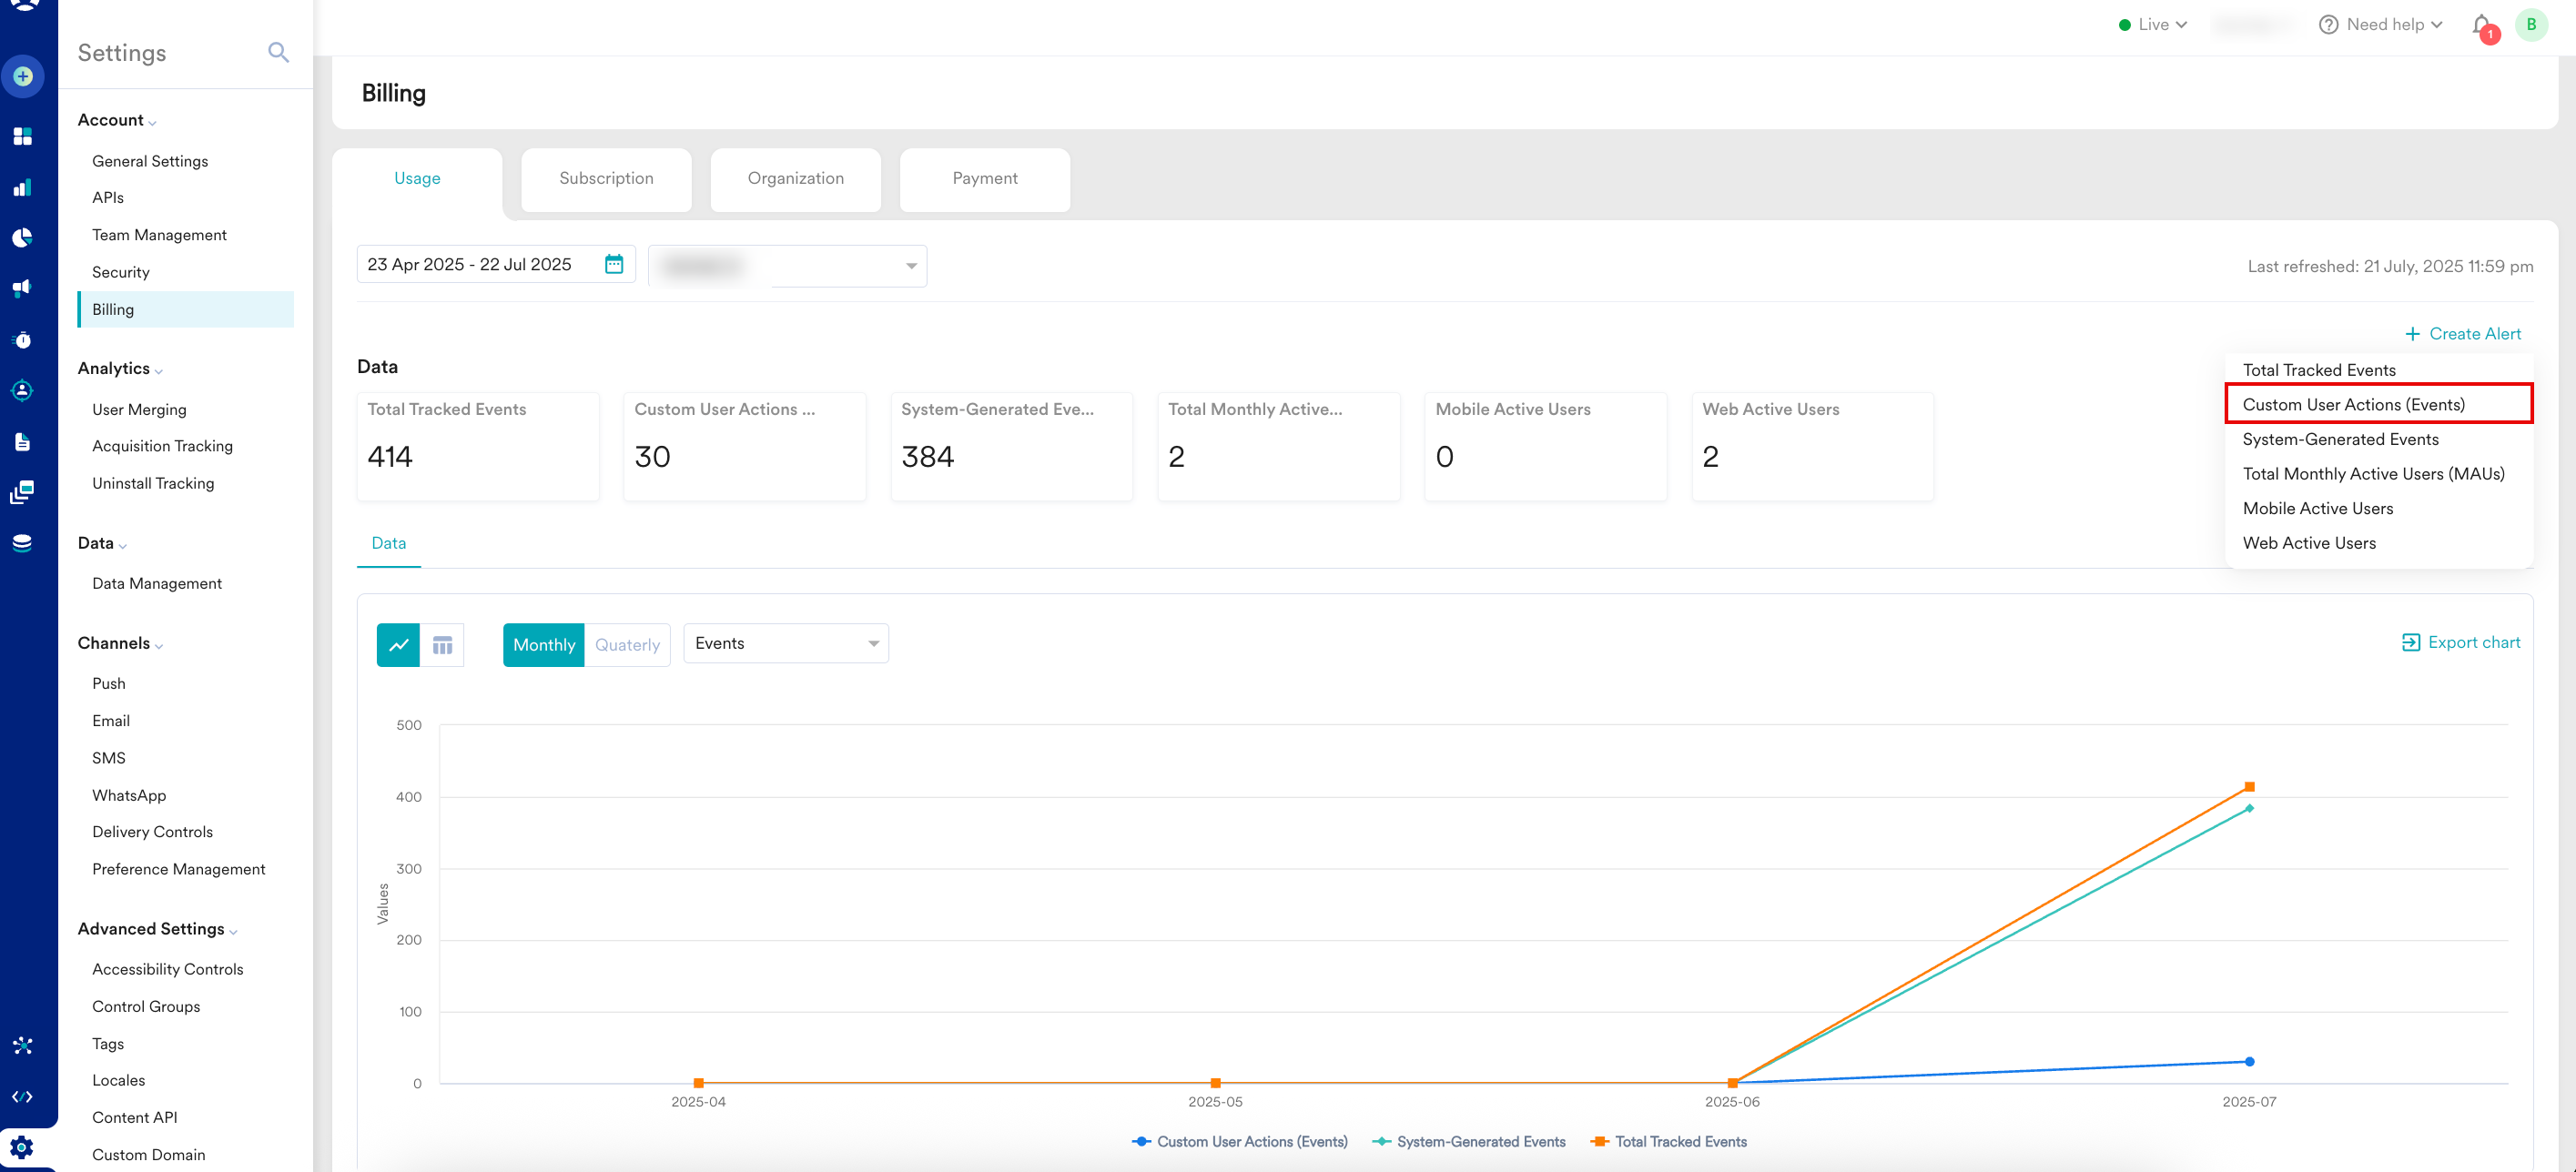The image size is (2576, 1172).
Task: Open the bar chart analytics icon
Action: pyautogui.click(x=22, y=187)
